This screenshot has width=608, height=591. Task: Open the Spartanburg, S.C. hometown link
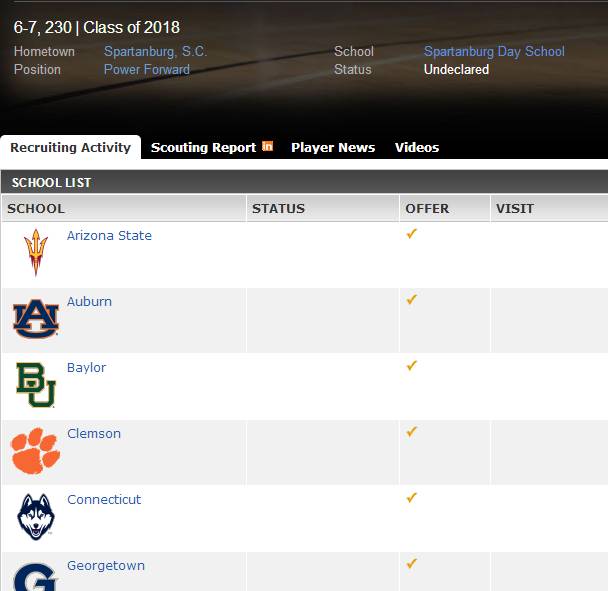click(155, 51)
